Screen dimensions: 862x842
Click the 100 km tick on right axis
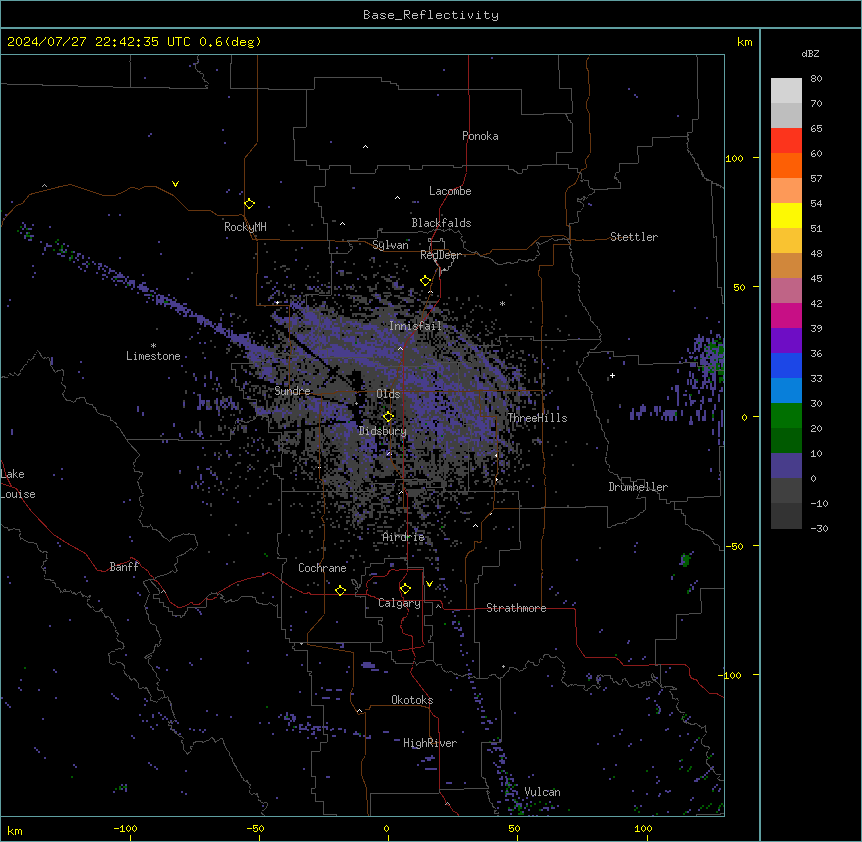[734, 158]
